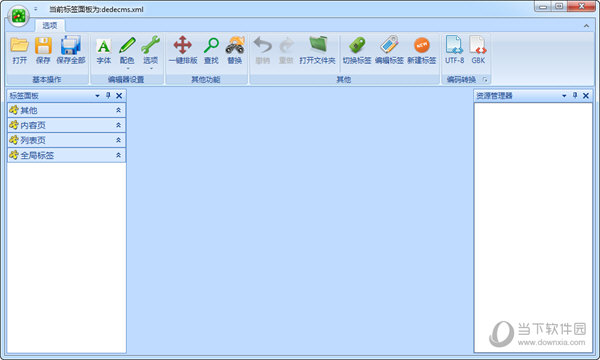The image size is (600, 360).
Task: Open the 查找 find tool
Action: (211, 50)
